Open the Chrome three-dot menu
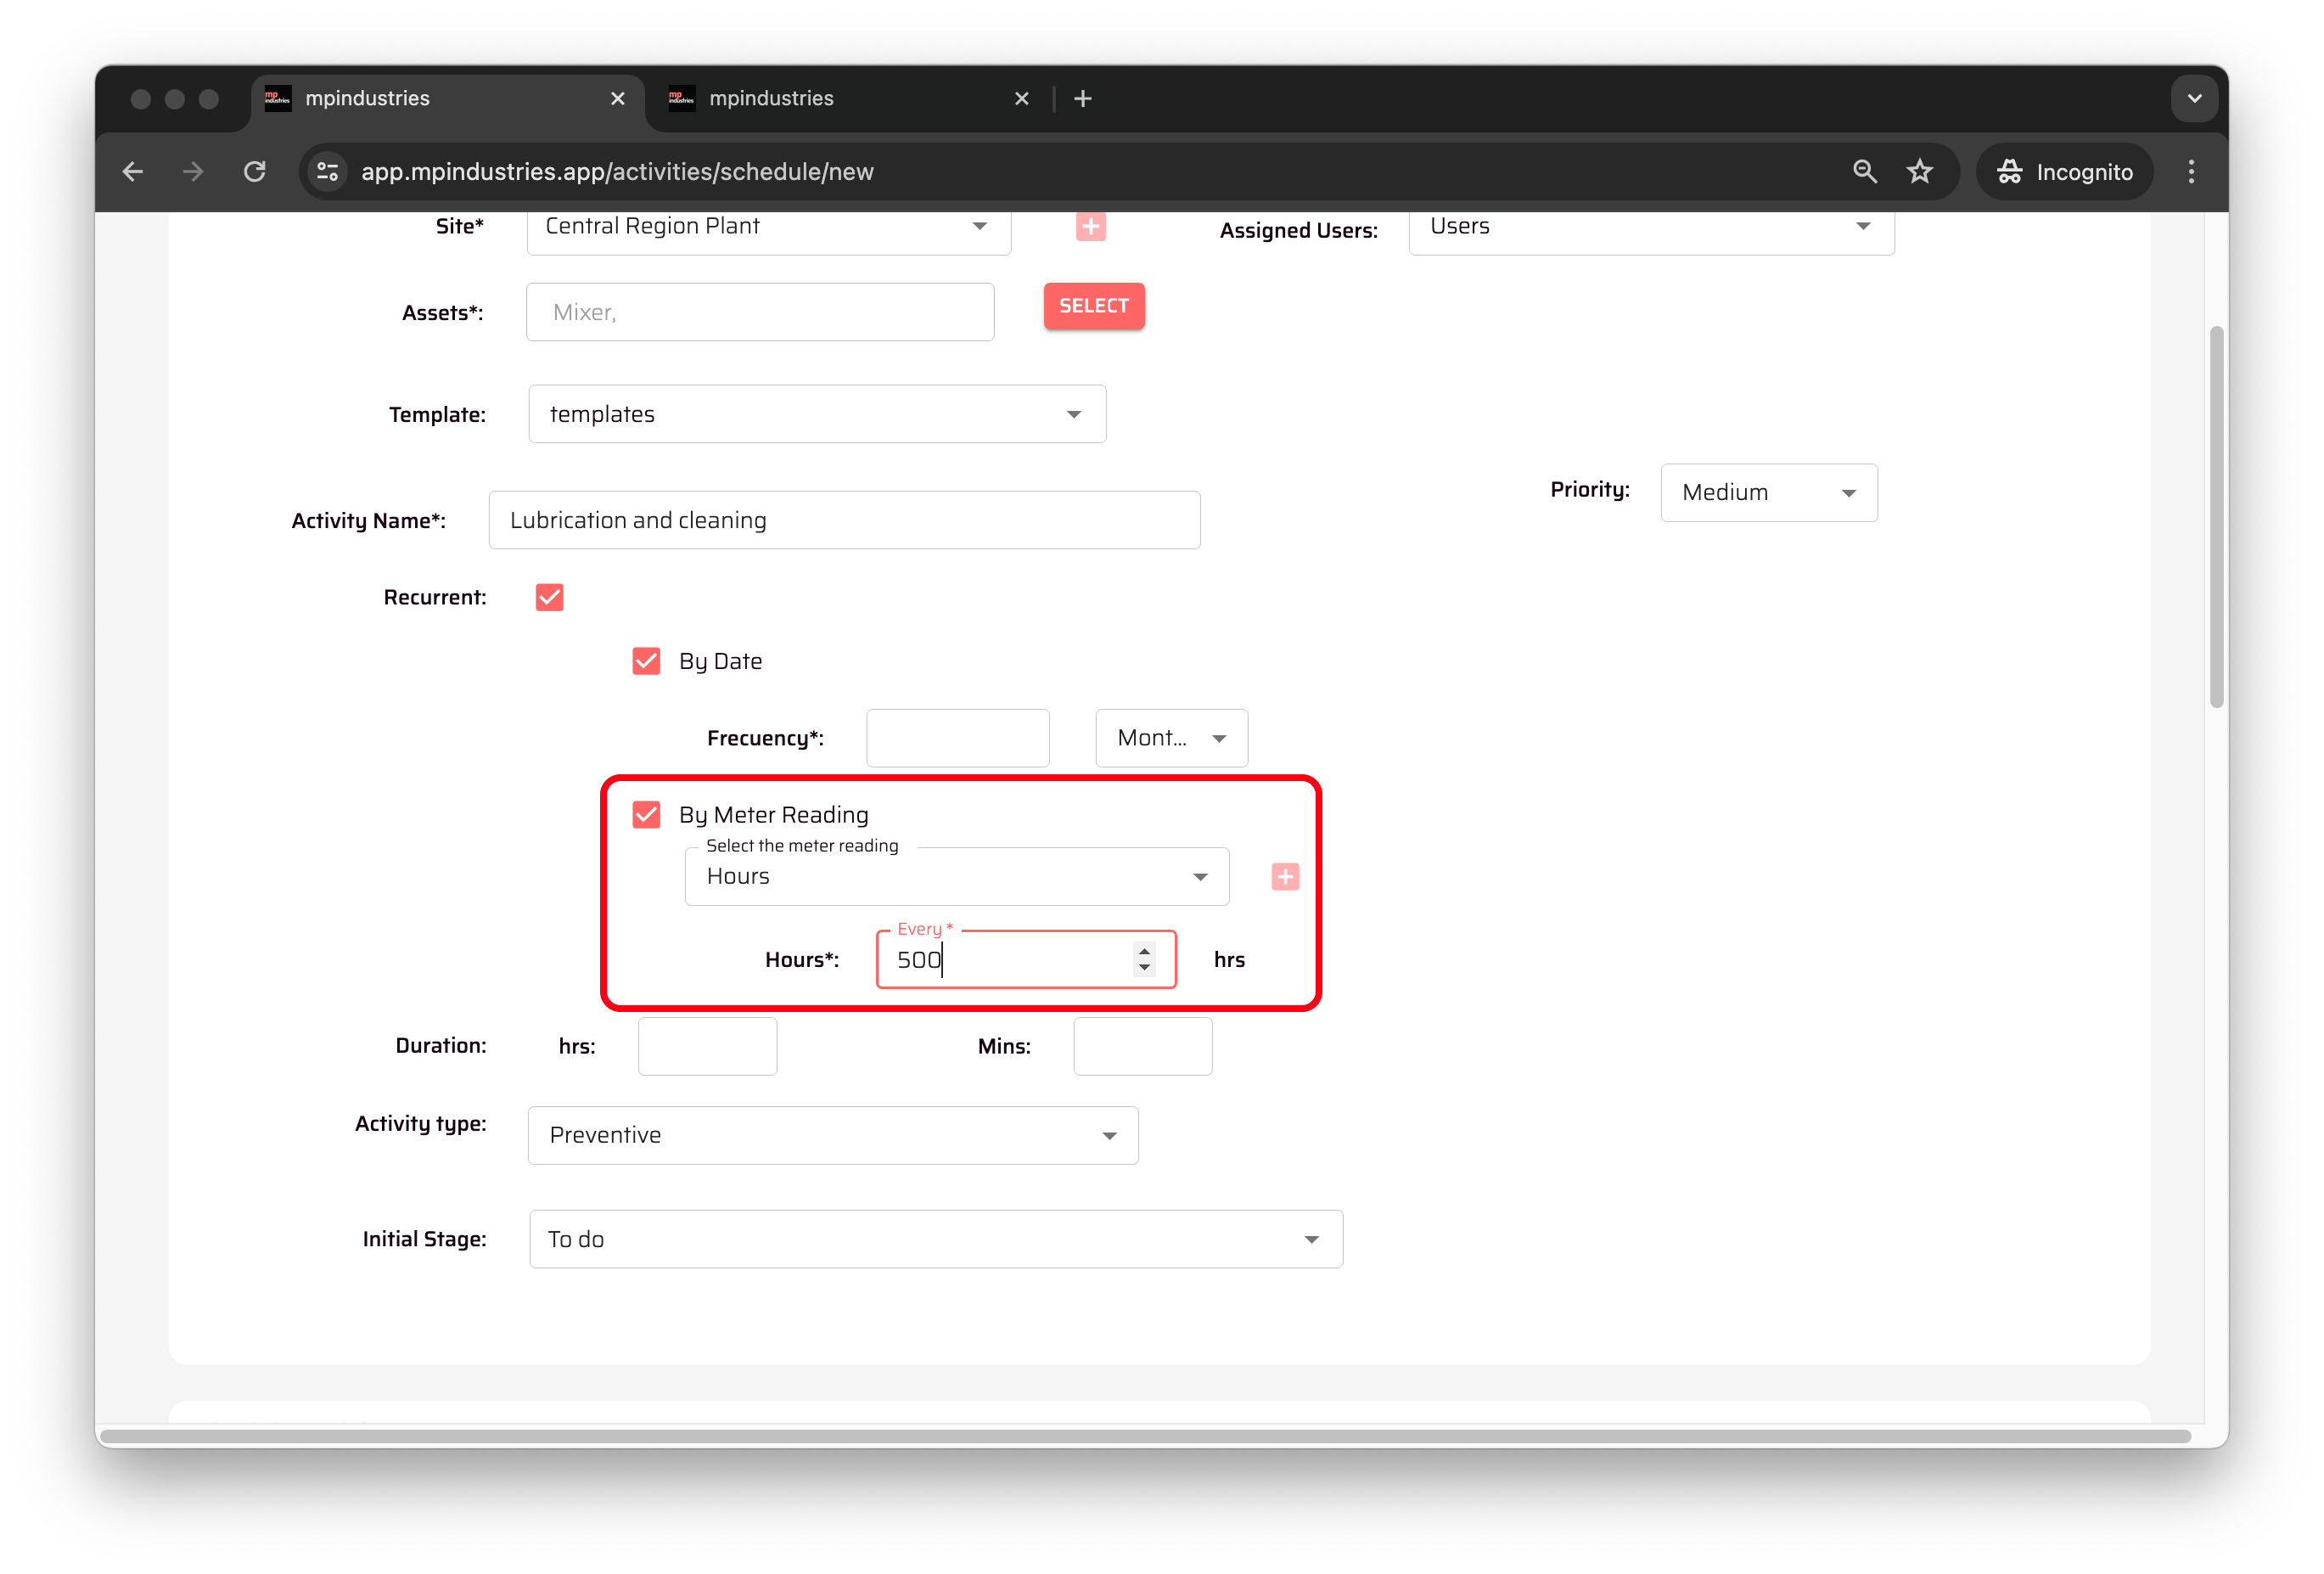Screen dimensions: 2324x1574 click(2191, 172)
